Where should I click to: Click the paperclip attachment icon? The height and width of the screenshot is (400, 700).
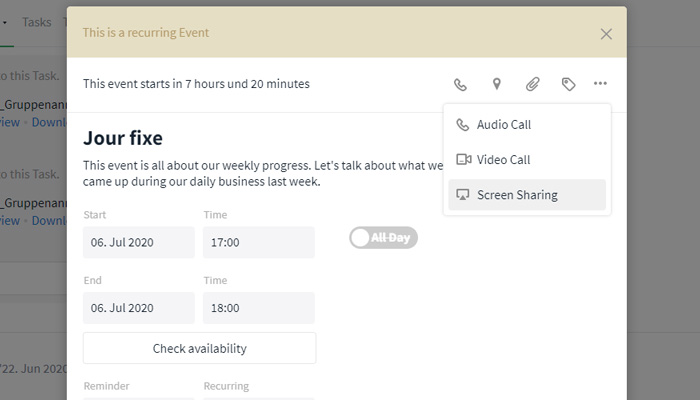tap(533, 84)
